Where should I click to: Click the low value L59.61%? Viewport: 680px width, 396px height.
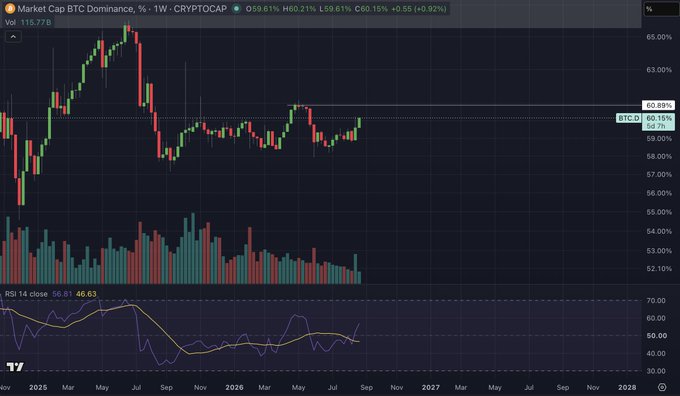pos(335,9)
